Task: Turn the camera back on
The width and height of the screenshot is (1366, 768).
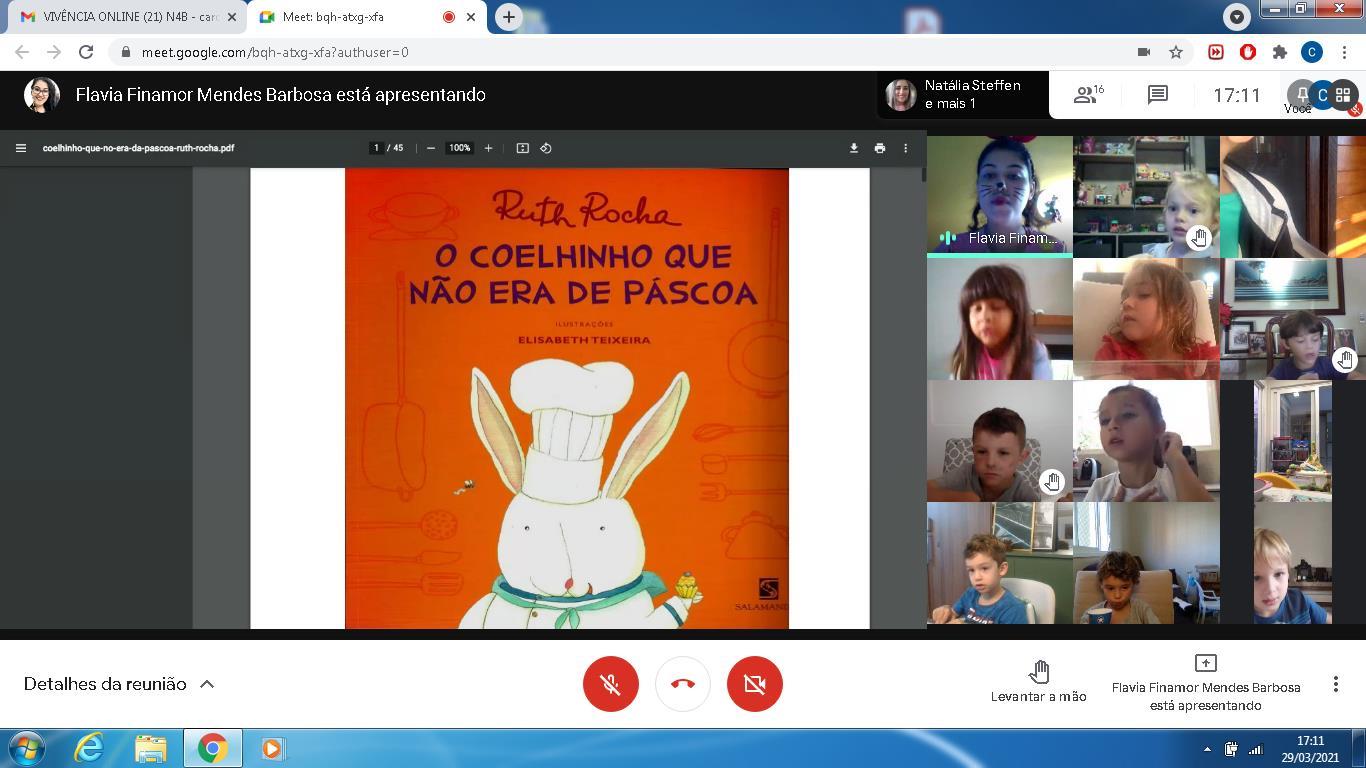Action: 755,684
